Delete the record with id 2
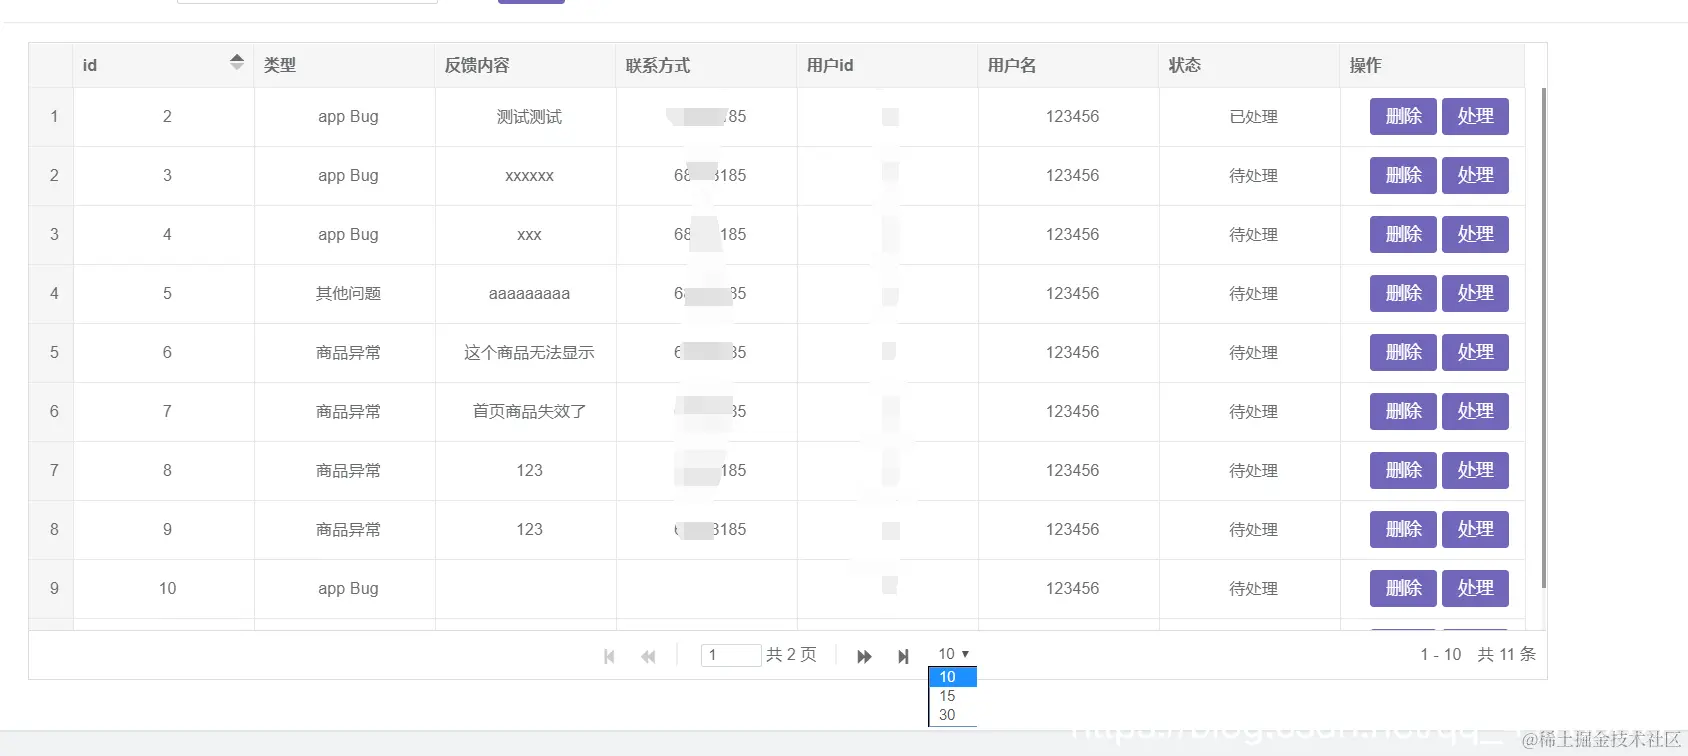Screen dimensions: 1688x756 pyautogui.click(x=1403, y=116)
